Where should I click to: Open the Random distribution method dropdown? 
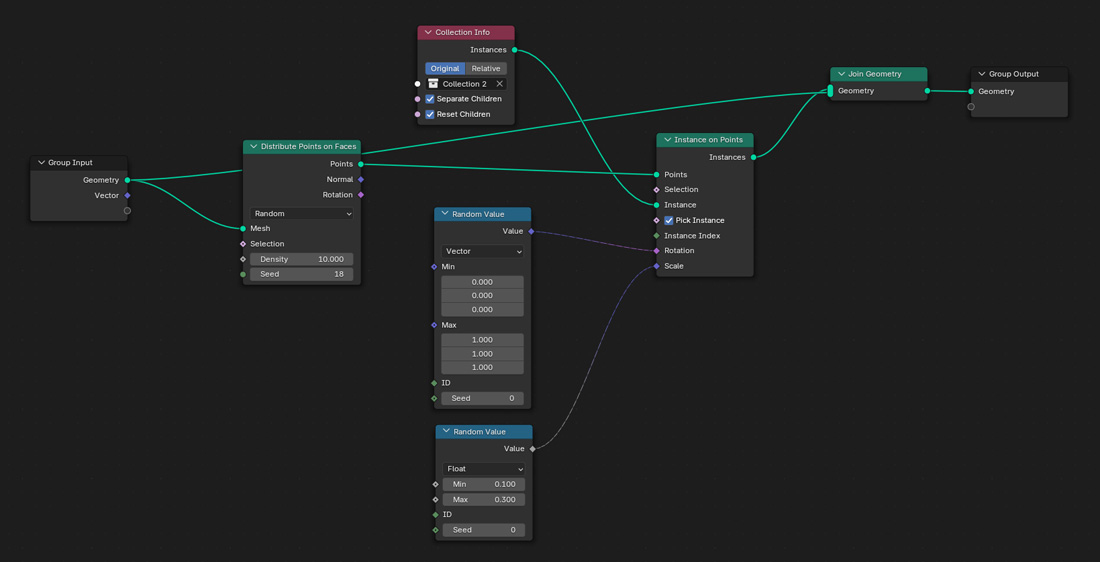coord(302,214)
